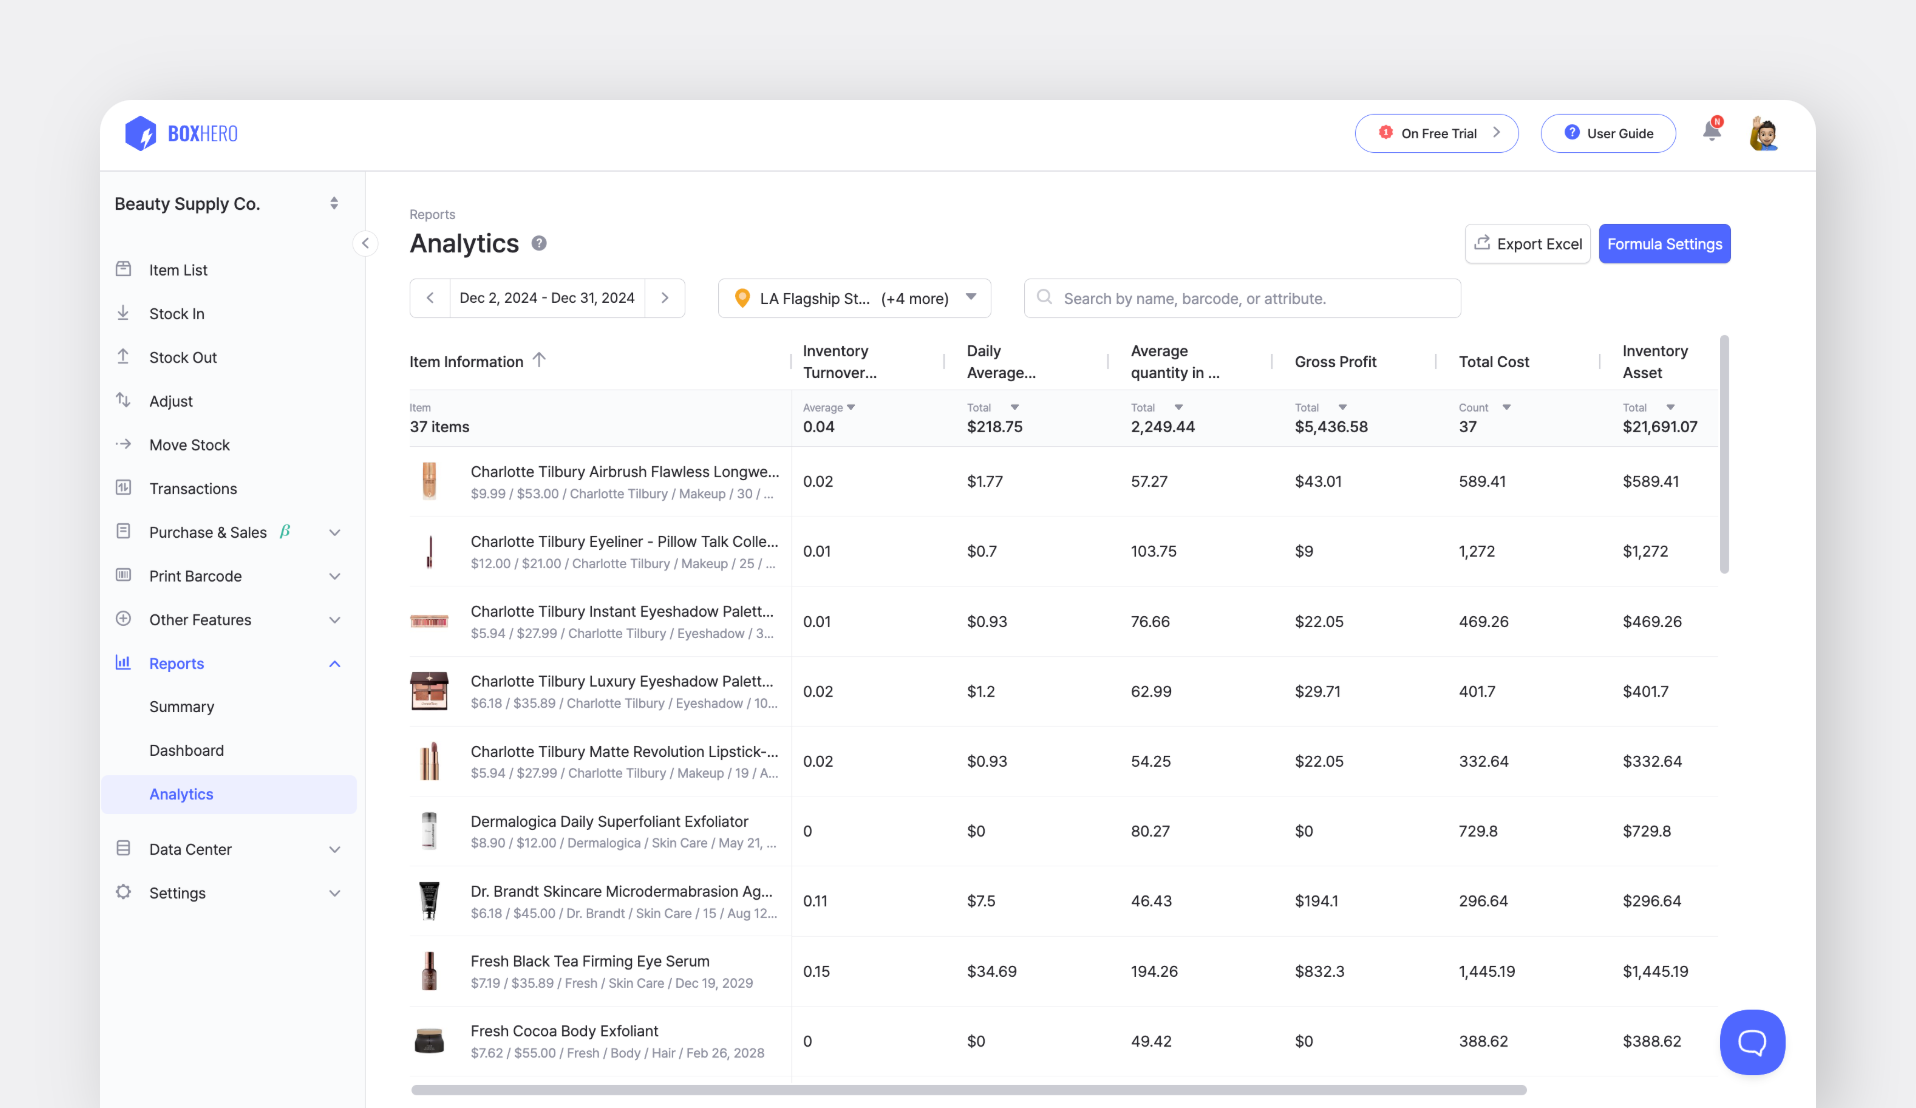Image resolution: width=1916 pixels, height=1108 pixels.
Task: Open Formula Settings
Action: (x=1664, y=243)
